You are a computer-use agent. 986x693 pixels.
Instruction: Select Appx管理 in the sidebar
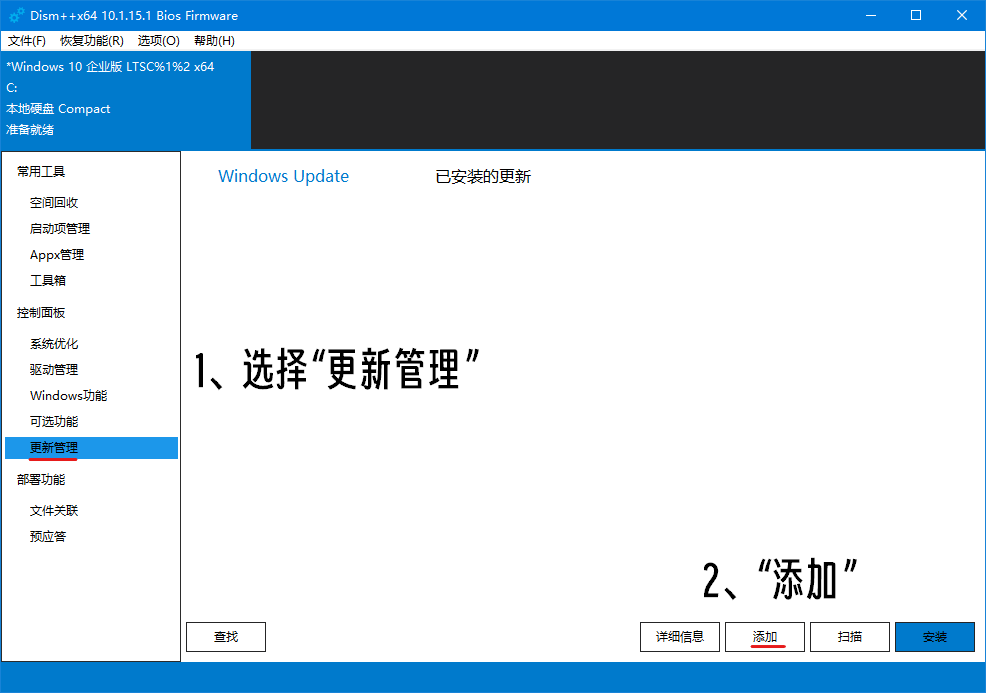pos(56,254)
